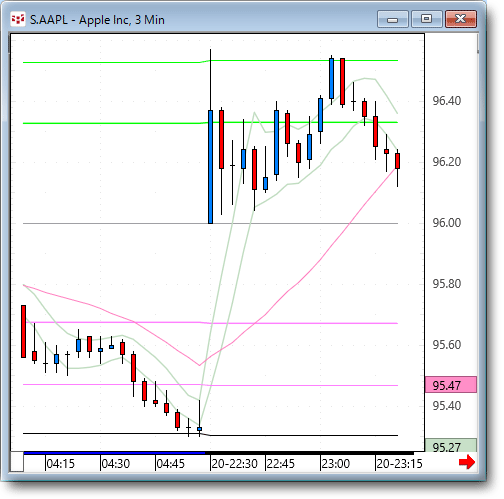Click the S.AAPL - Apple Inc title text
Screen dimensions: 504x499
point(97,20)
